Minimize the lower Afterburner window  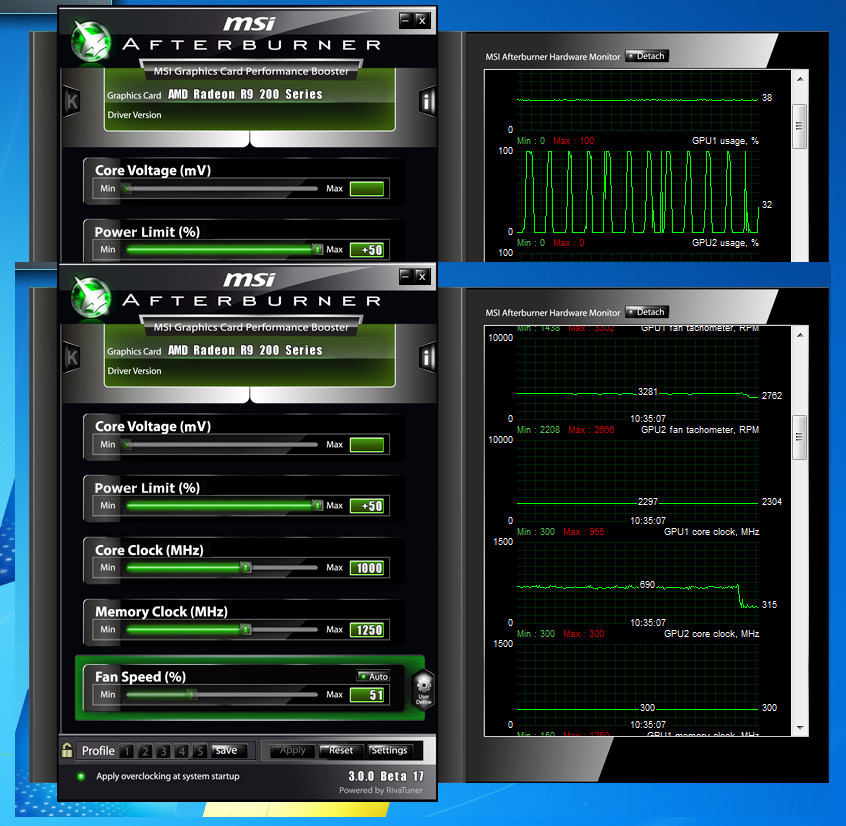[x=406, y=276]
